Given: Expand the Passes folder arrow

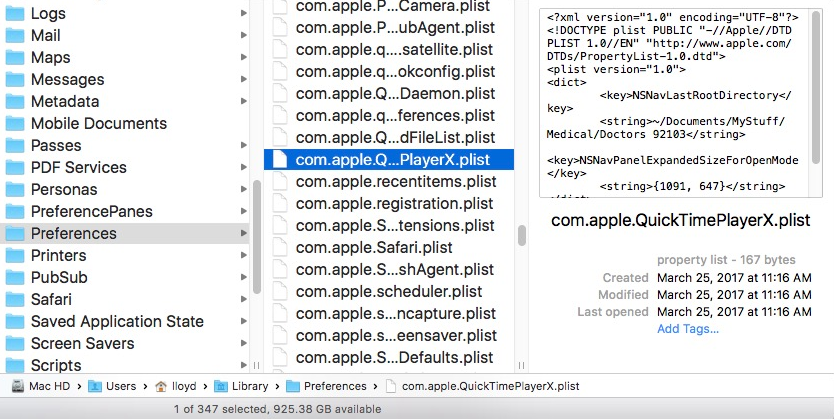Looking at the screenshot, I should point(244,145).
